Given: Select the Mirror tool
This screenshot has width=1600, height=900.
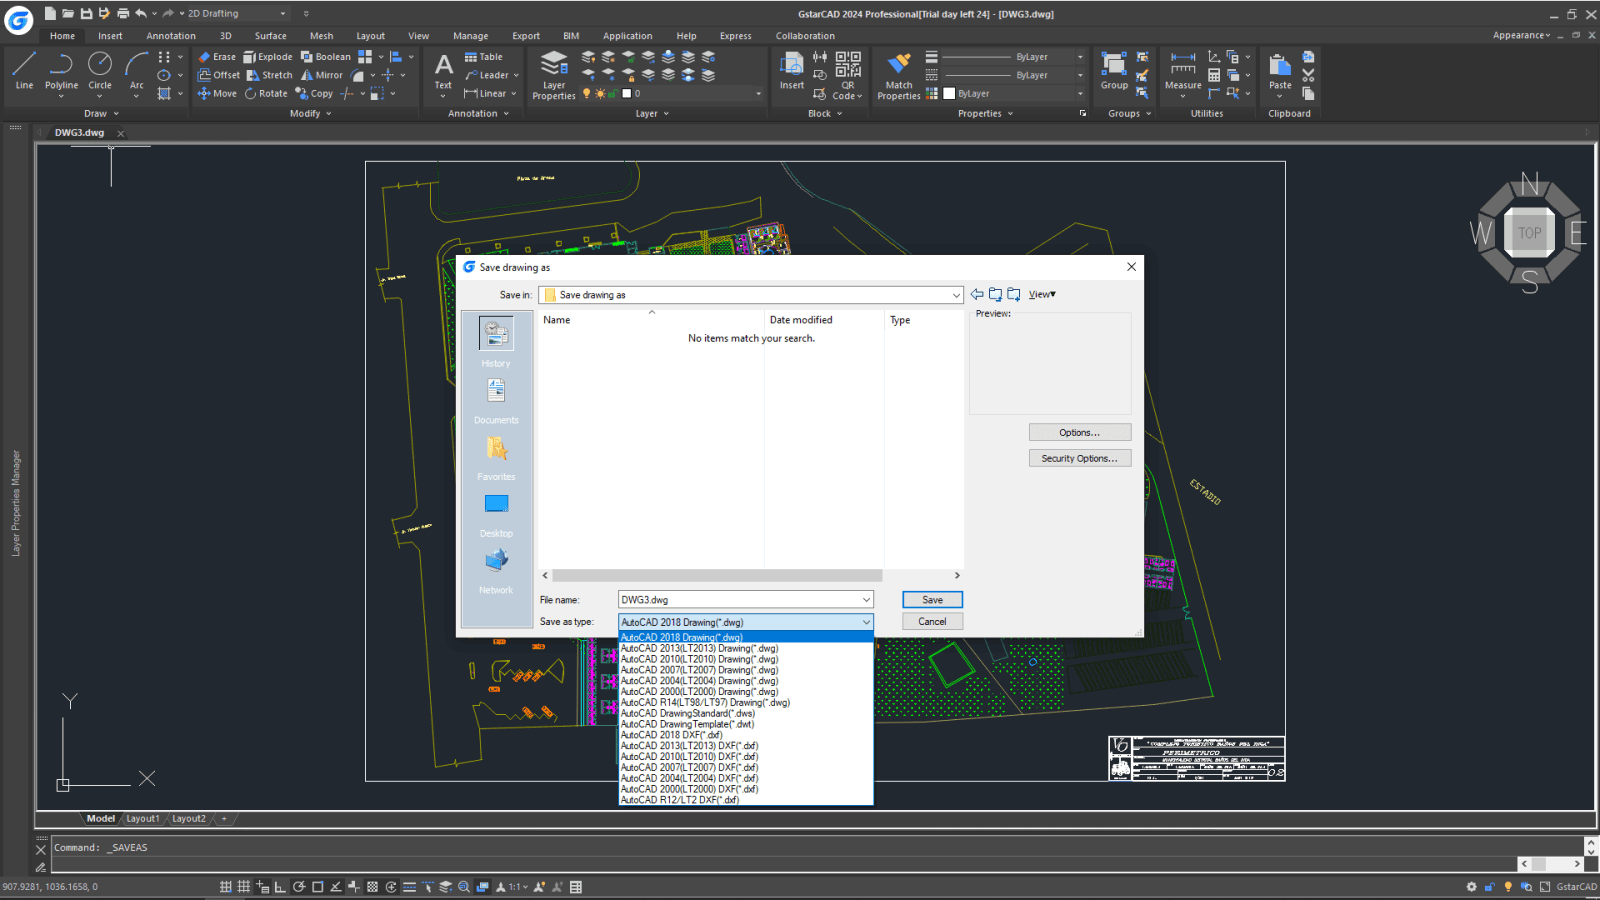Looking at the screenshot, I should point(321,75).
